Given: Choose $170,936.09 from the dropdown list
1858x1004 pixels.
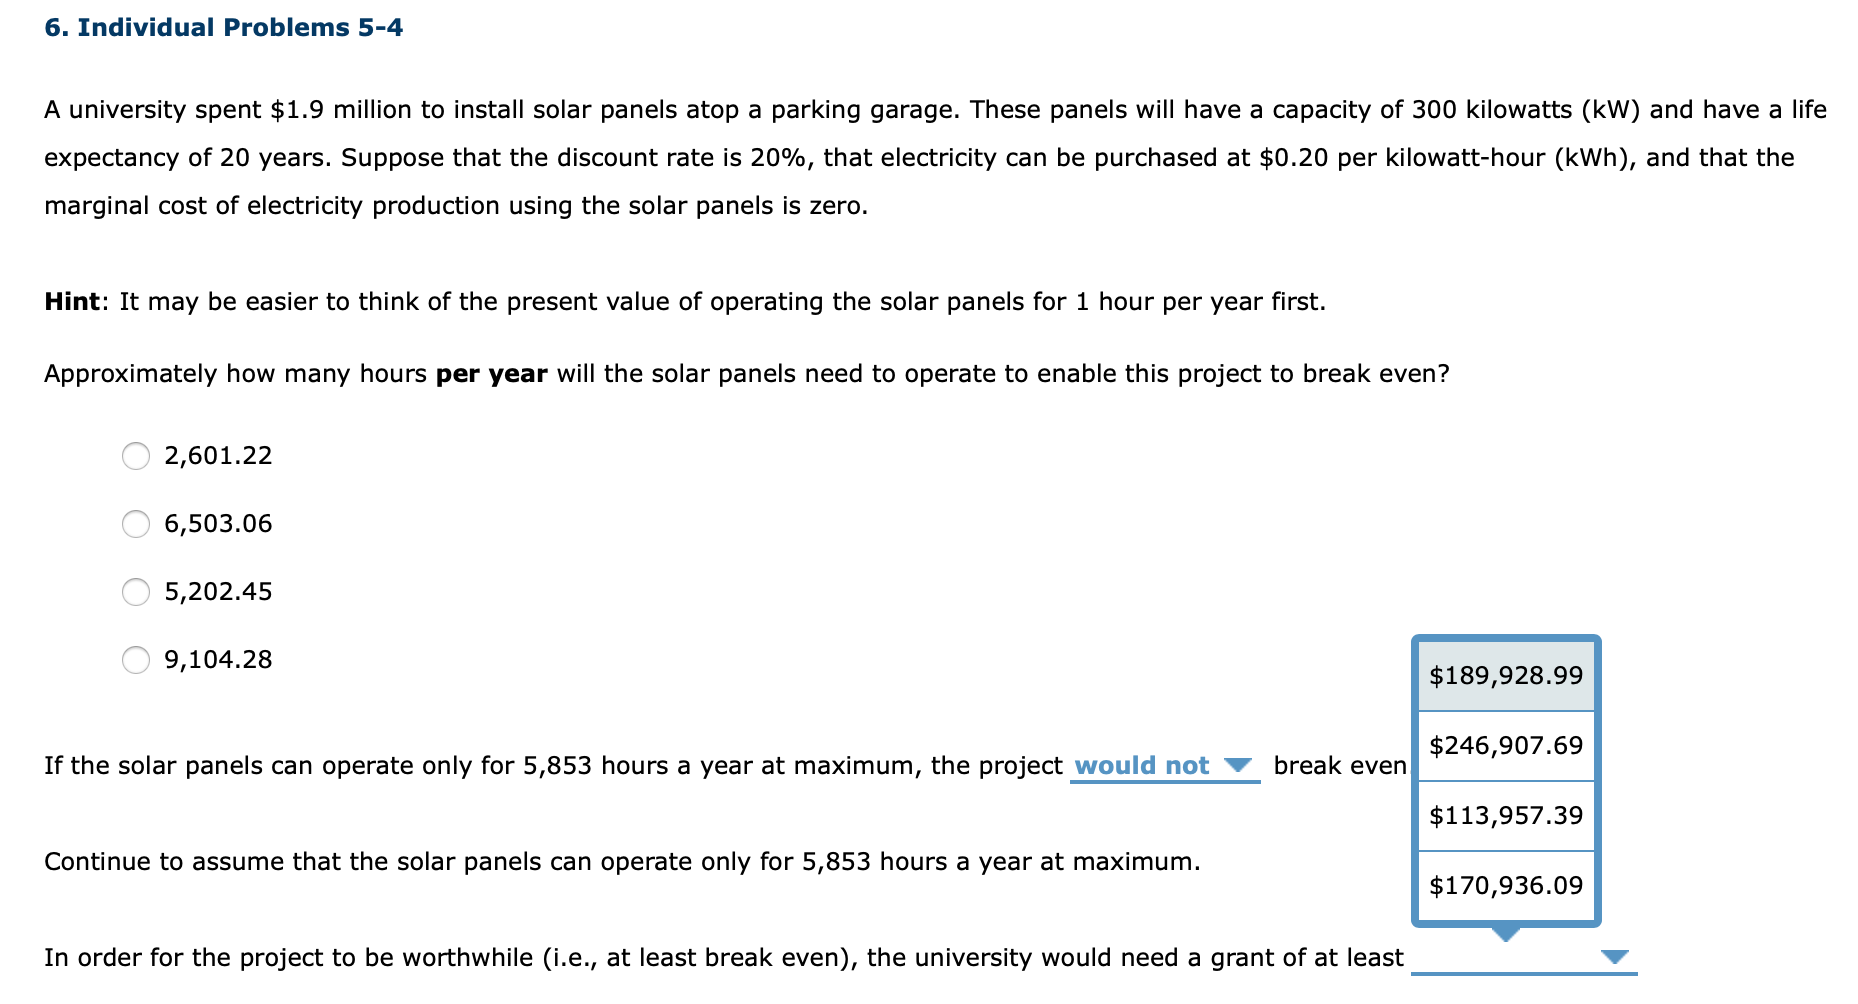Looking at the screenshot, I should [1505, 886].
